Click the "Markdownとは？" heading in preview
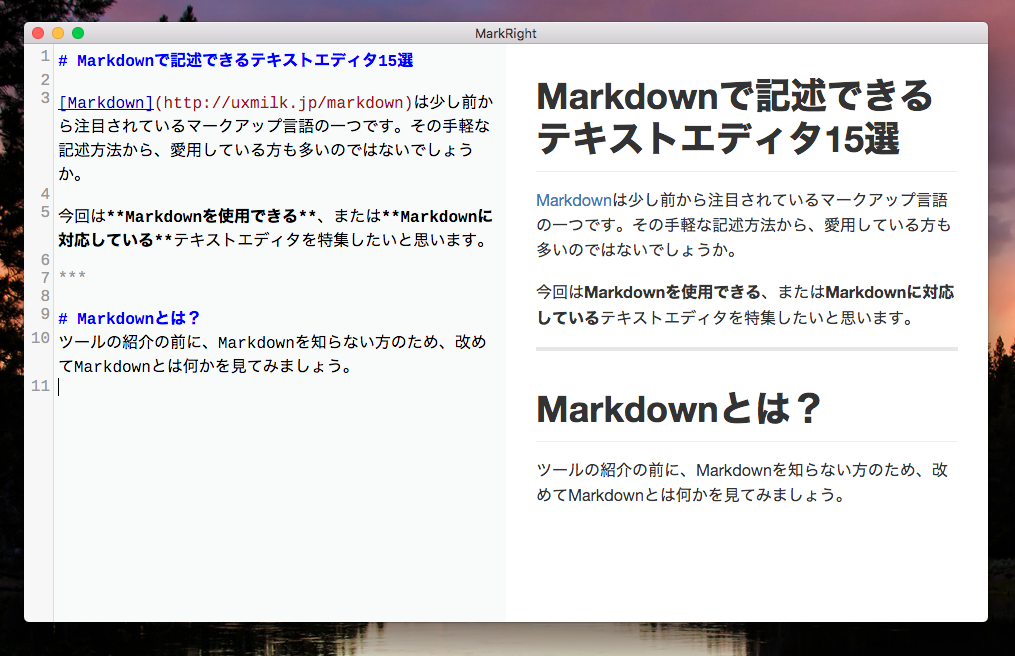The height and width of the screenshot is (656, 1015). [x=679, y=409]
